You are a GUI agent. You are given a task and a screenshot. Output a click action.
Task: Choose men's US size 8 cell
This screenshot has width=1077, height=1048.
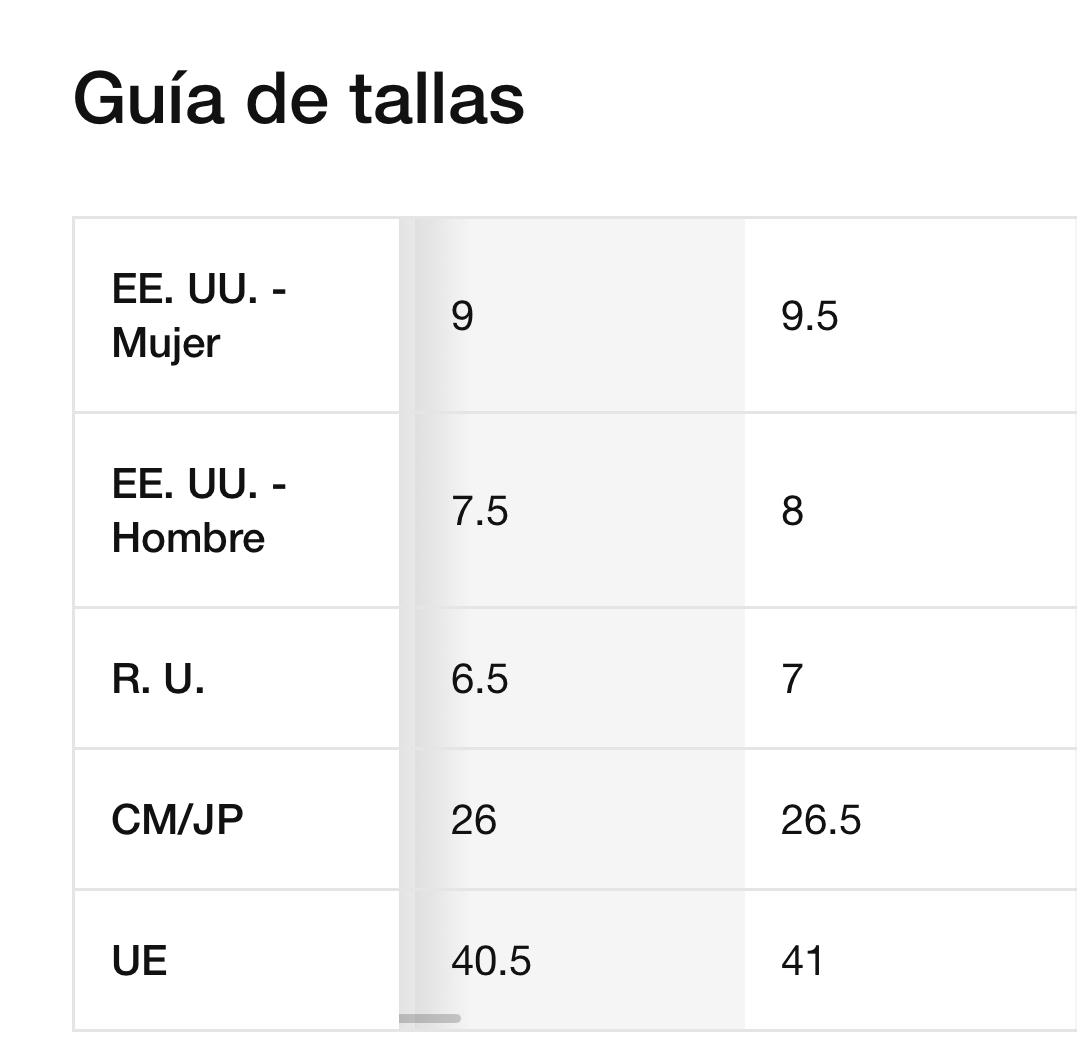tap(911, 510)
